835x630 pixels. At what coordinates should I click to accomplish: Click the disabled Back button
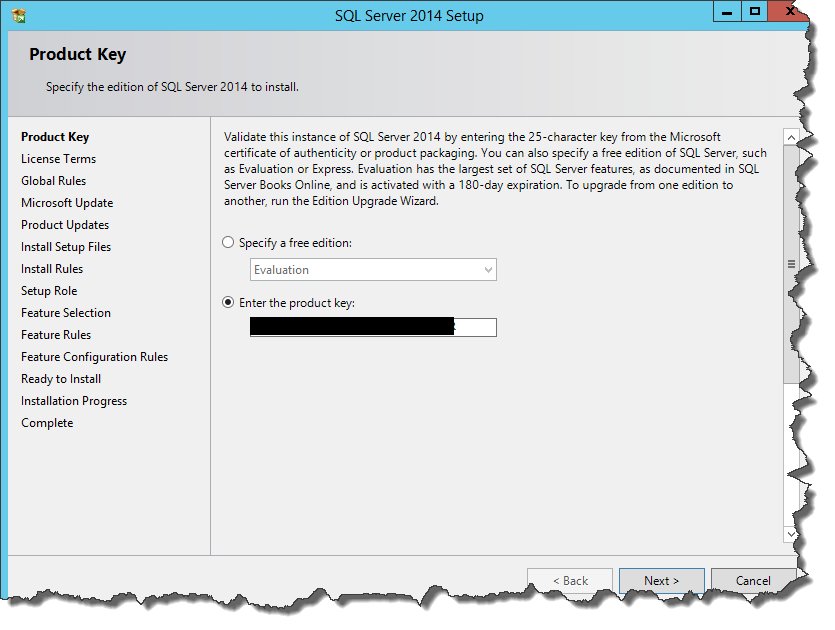(x=571, y=581)
